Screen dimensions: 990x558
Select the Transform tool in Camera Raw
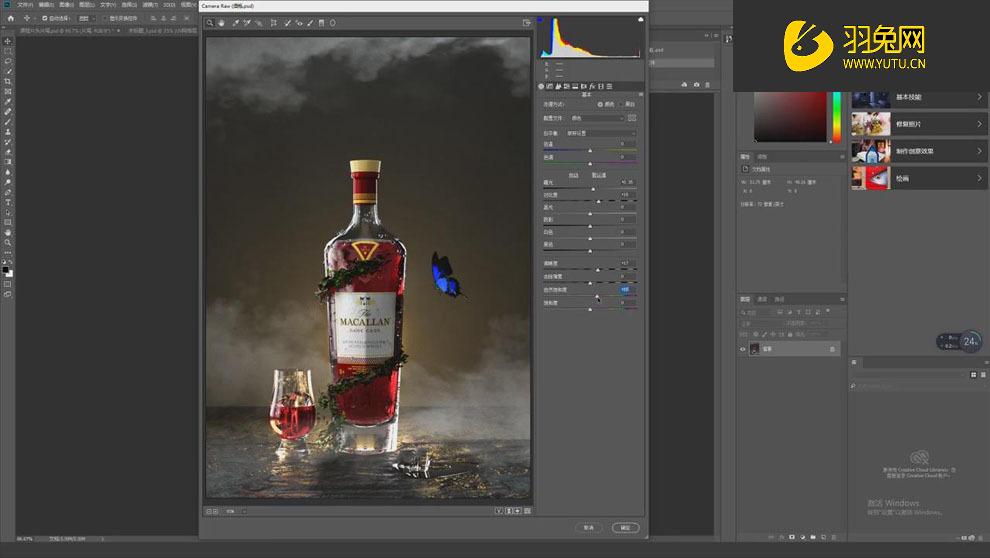[273, 23]
